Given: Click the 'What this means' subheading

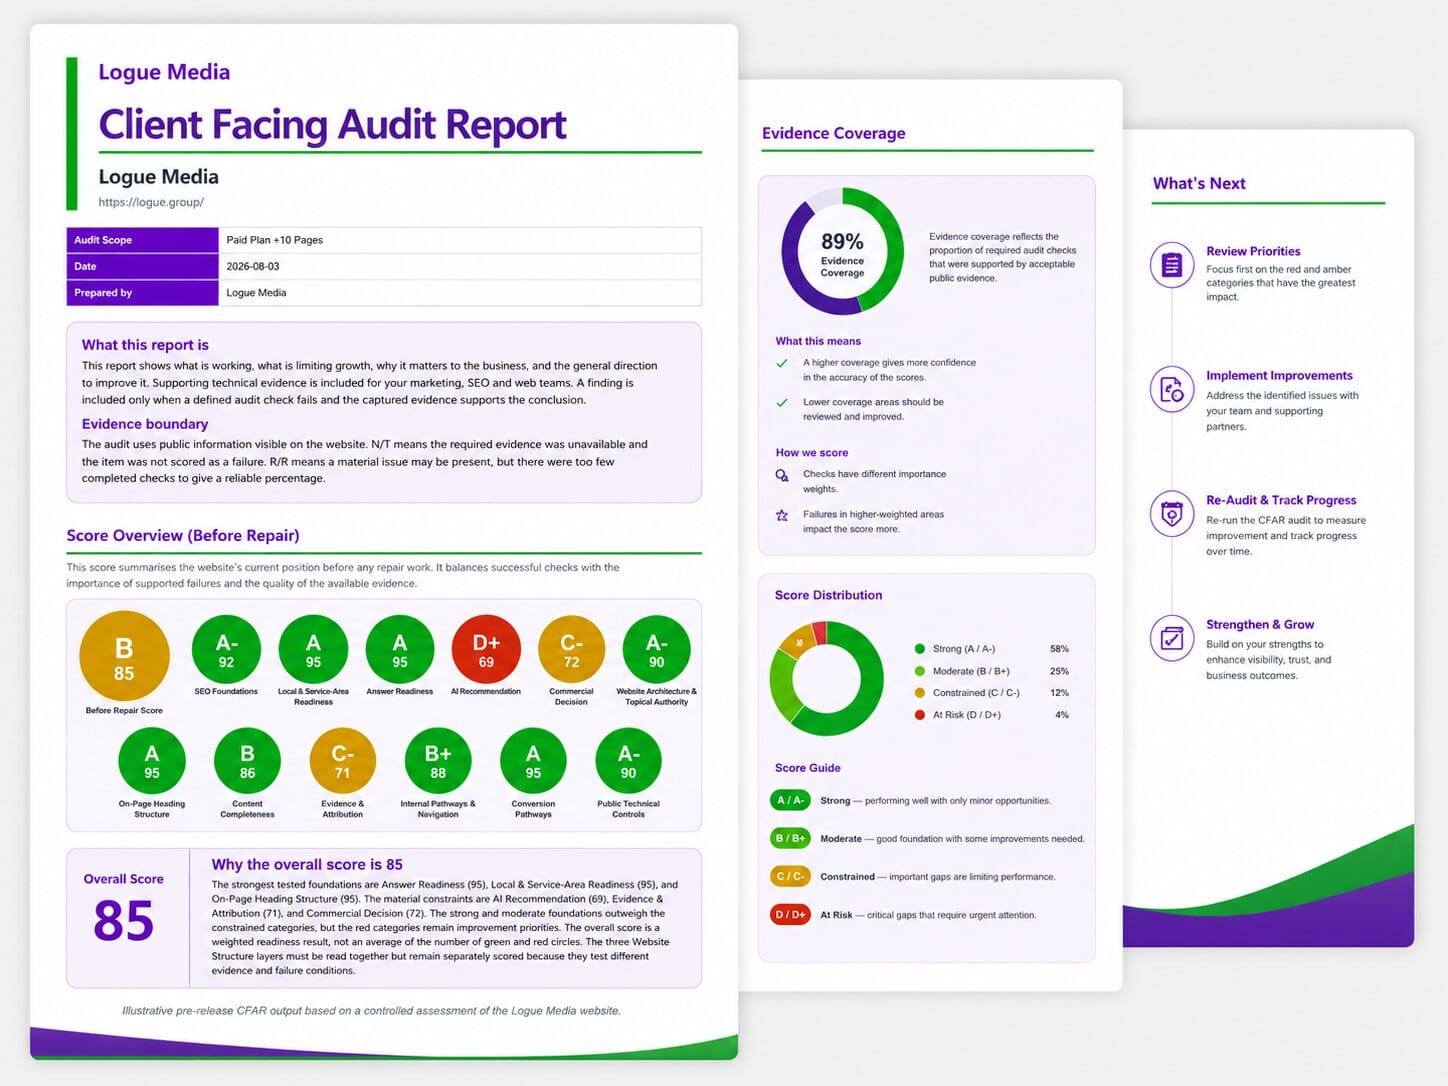Looking at the screenshot, I should 818,341.
